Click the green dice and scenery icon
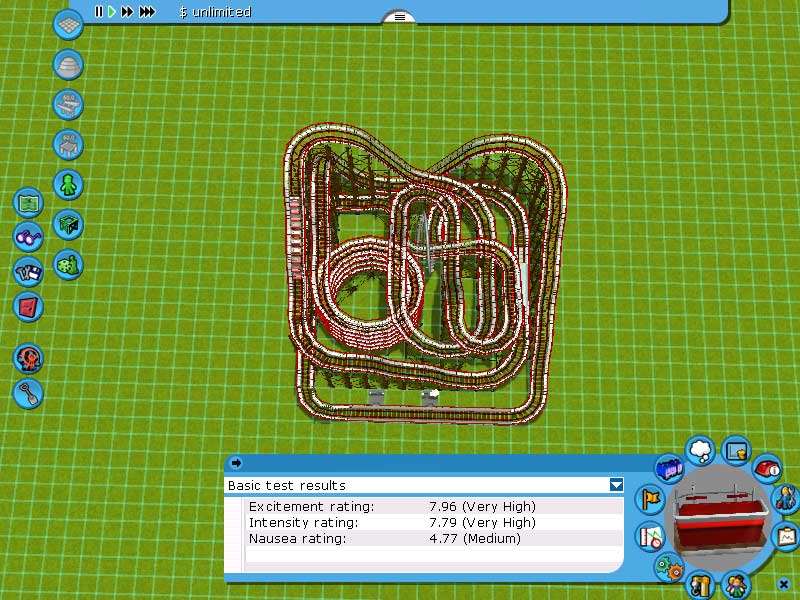This screenshot has width=800, height=600. pyautogui.click(x=68, y=265)
